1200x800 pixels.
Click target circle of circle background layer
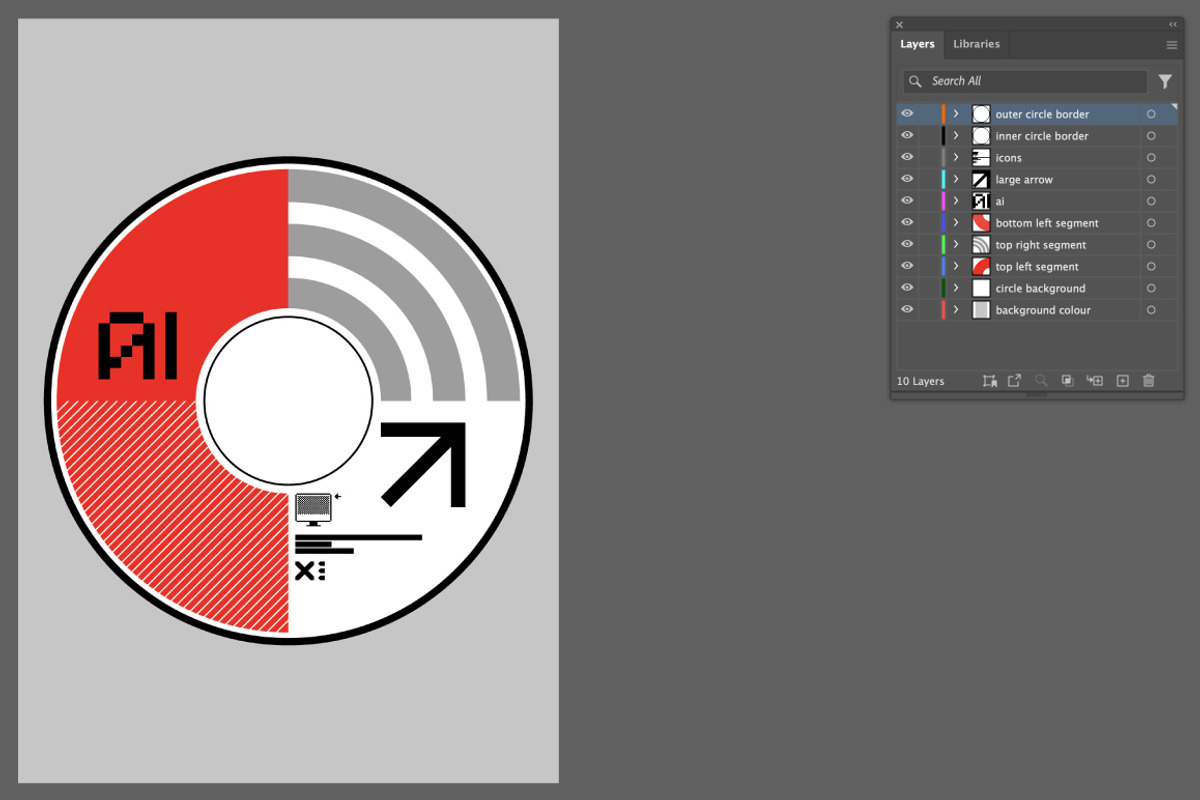1151,288
